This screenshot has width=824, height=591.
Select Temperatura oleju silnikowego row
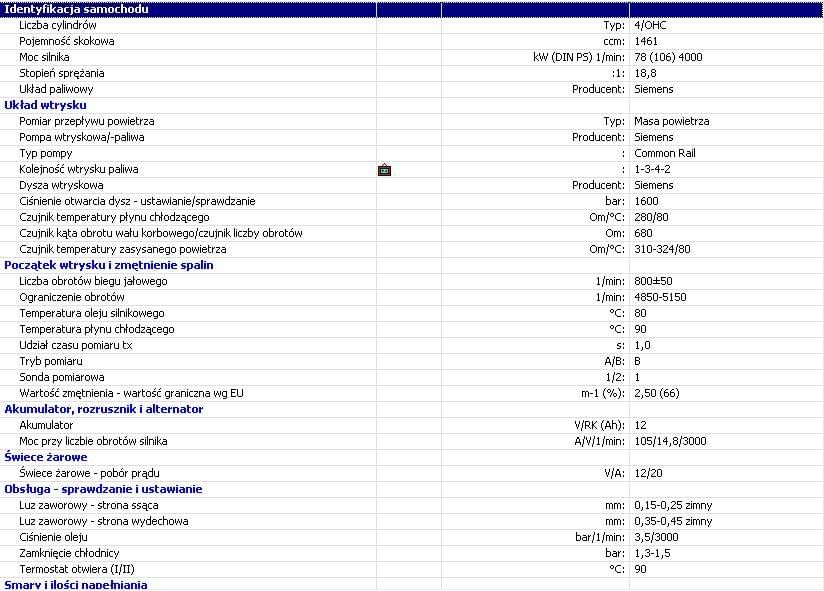tap(412, 314)
